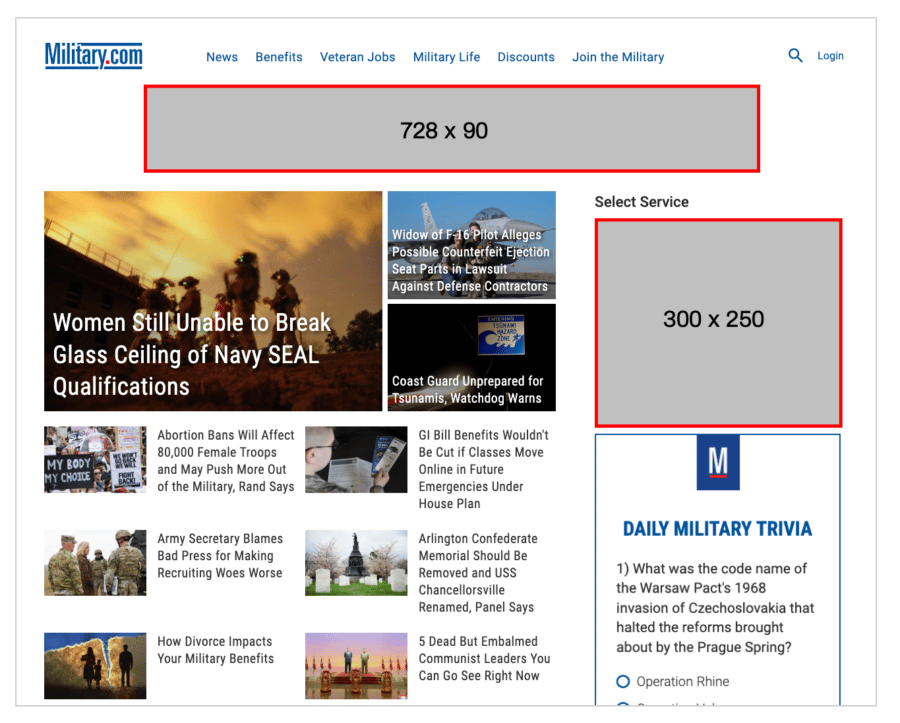Click the abortion bans protest thumbnail

click(x=95, y=460)
